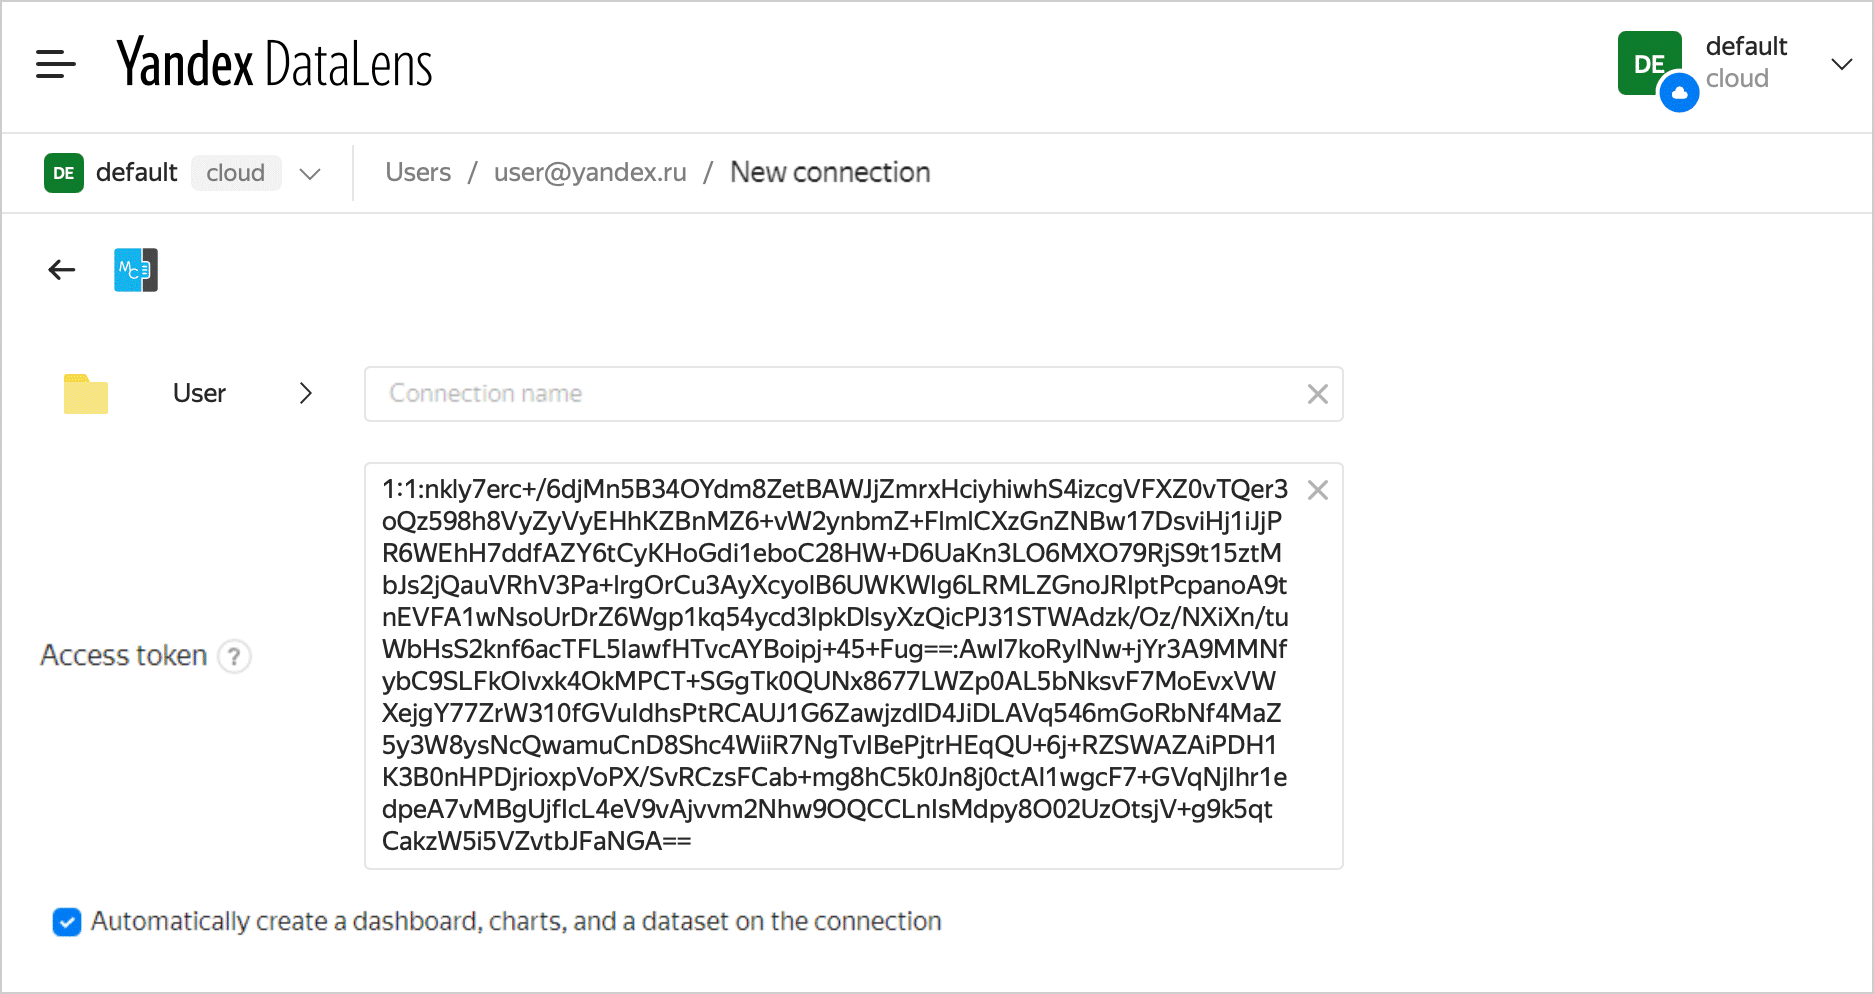This screenshot has height=994, width=1874.
Task: Open the hamburger navigation menu
Action: (x=55, y=64)
